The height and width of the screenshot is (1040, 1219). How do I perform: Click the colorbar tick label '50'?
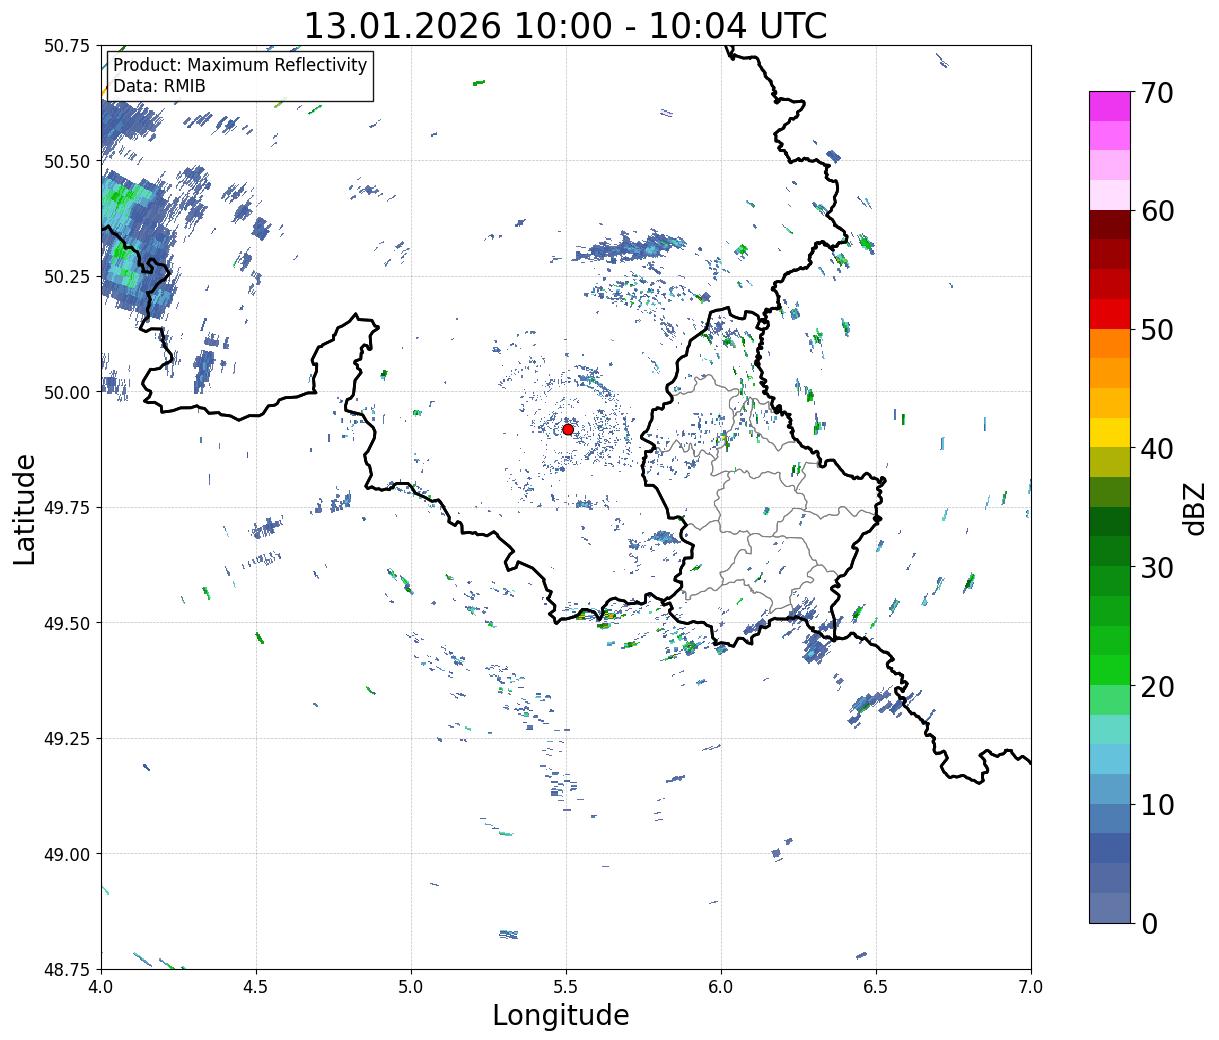click(1156, 330)
